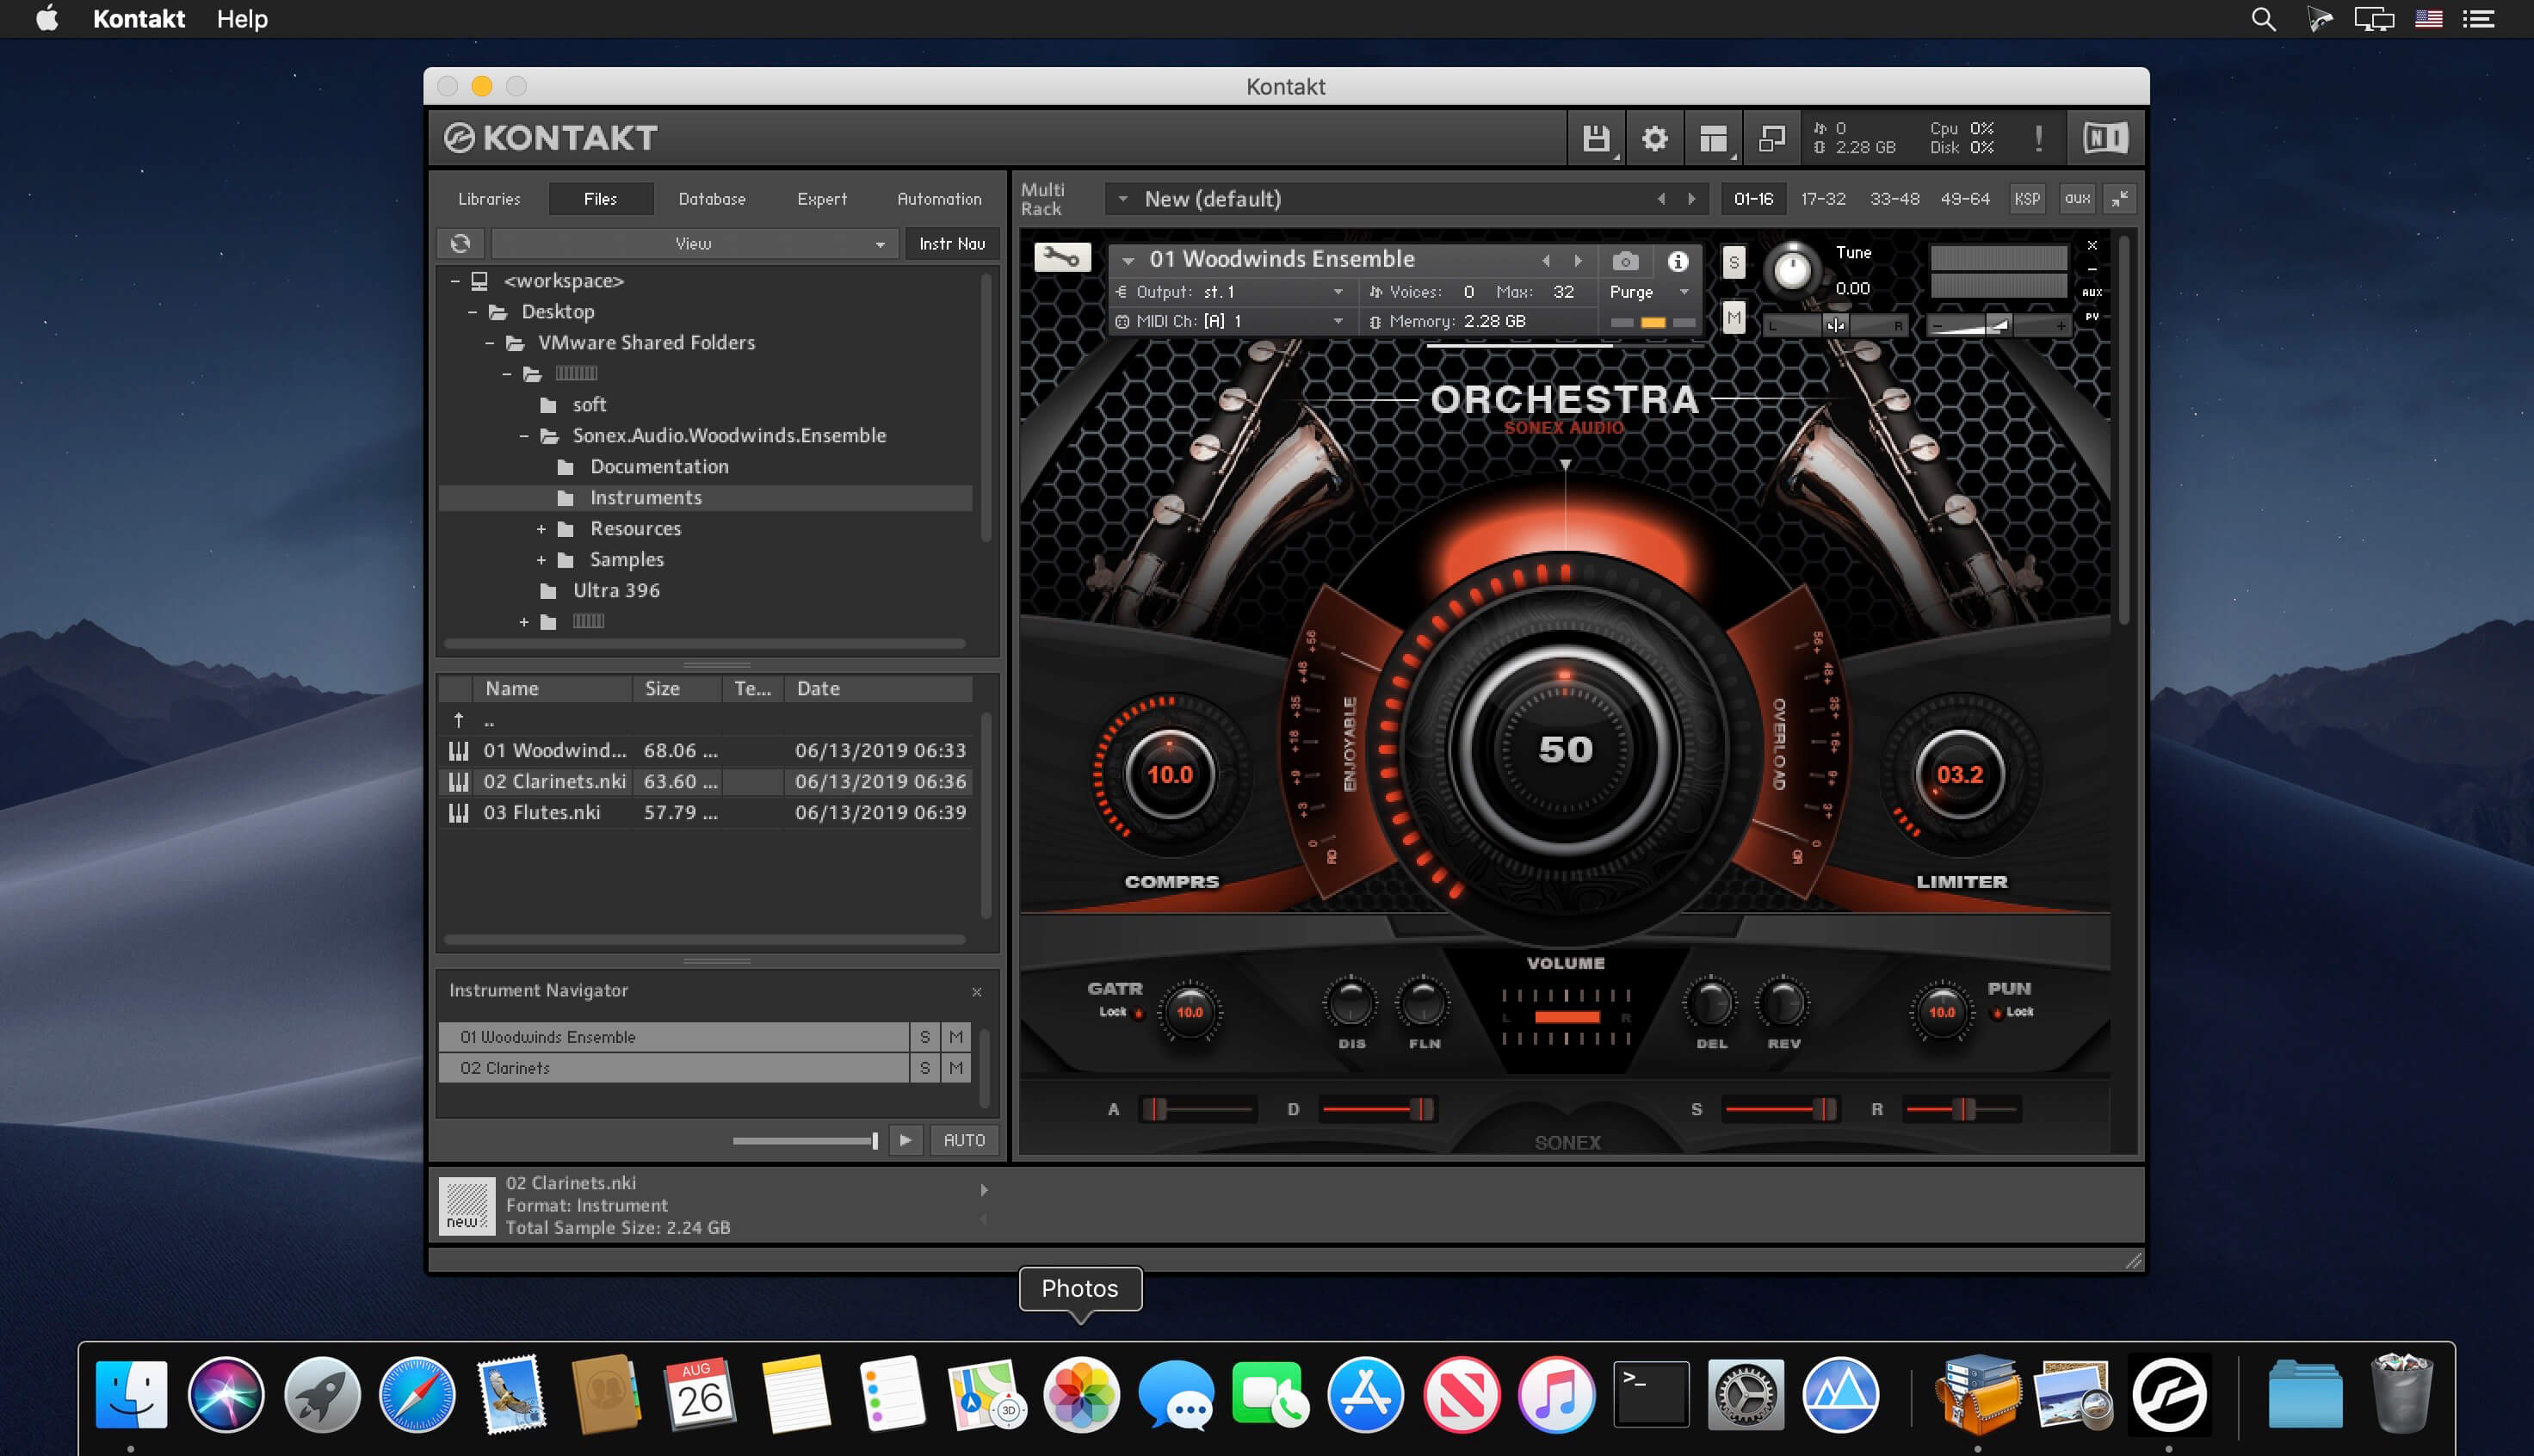
Task: Open the workspace layout management icon
Action: (1713, 138)
